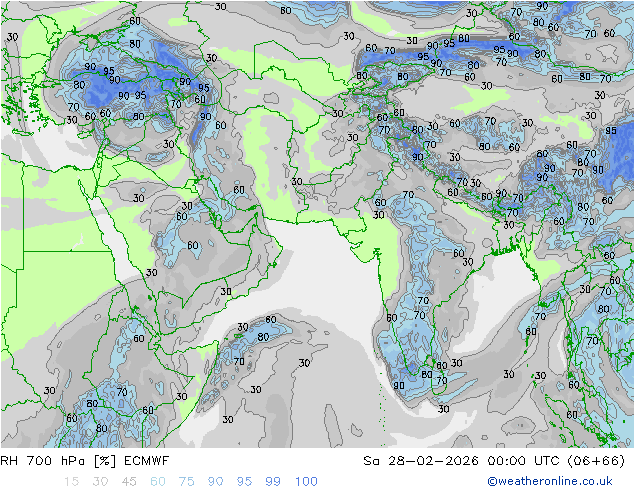Click the '00:00 UTC' time text

click(x=524, y=460)
